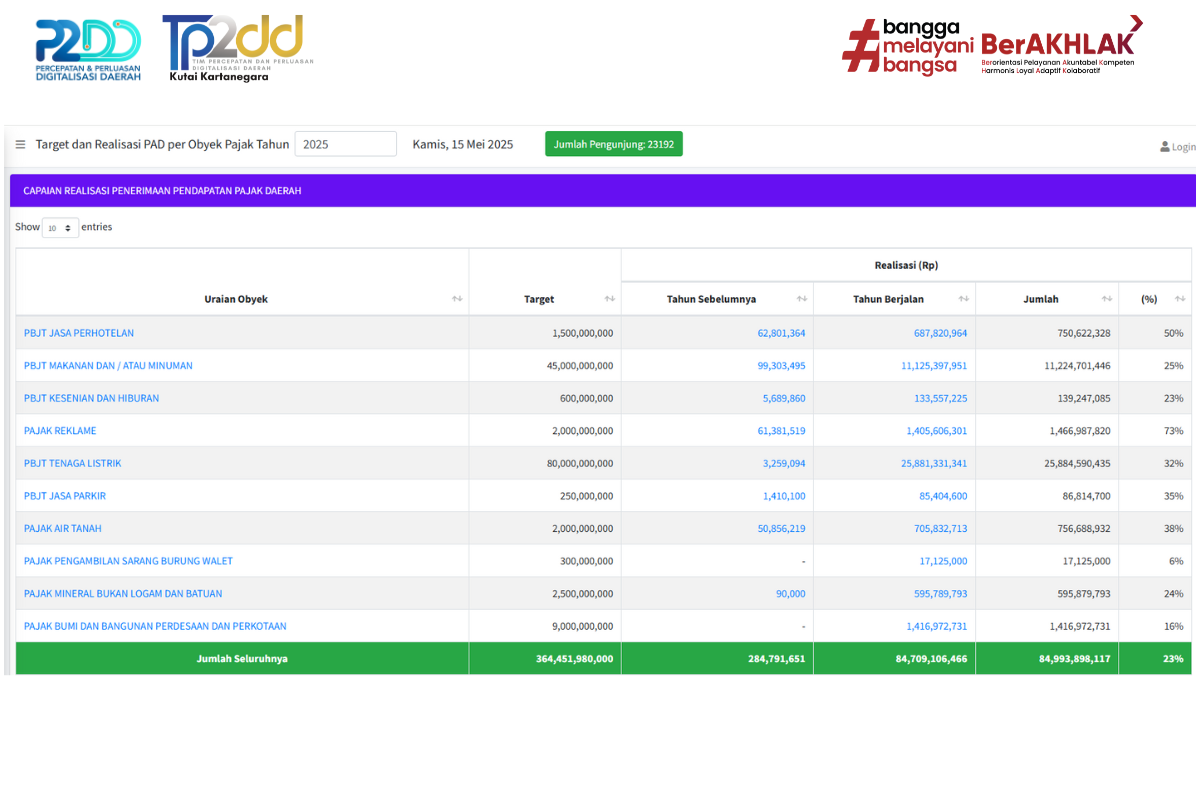
Task: Open PBJT JASA PERHOTELAN link
Action: 79,333
